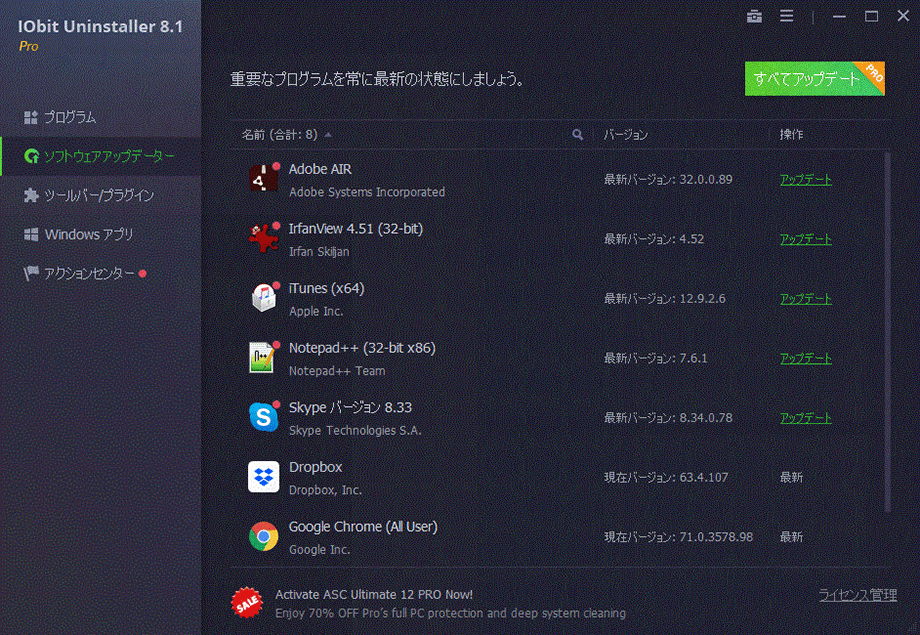Open ツールバー/プラグイン section
The height and width of the screenshot is (635, 920).
click(100, 195)
